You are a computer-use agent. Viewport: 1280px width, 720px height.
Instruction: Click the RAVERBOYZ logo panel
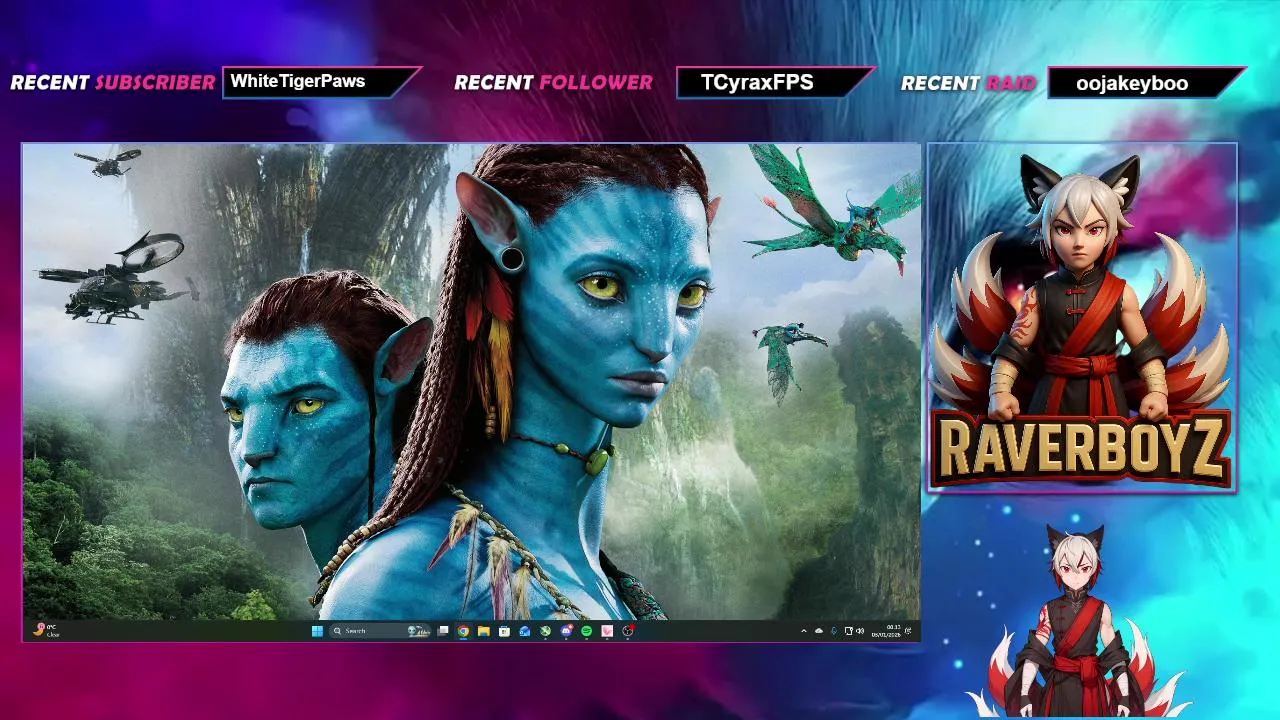click(1082, 318)
